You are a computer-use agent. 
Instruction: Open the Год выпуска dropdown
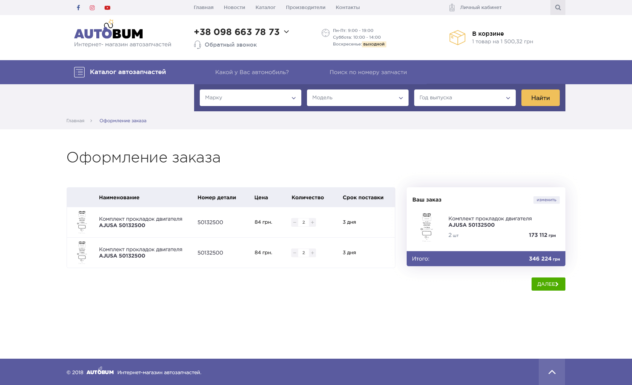coord(465,98)
